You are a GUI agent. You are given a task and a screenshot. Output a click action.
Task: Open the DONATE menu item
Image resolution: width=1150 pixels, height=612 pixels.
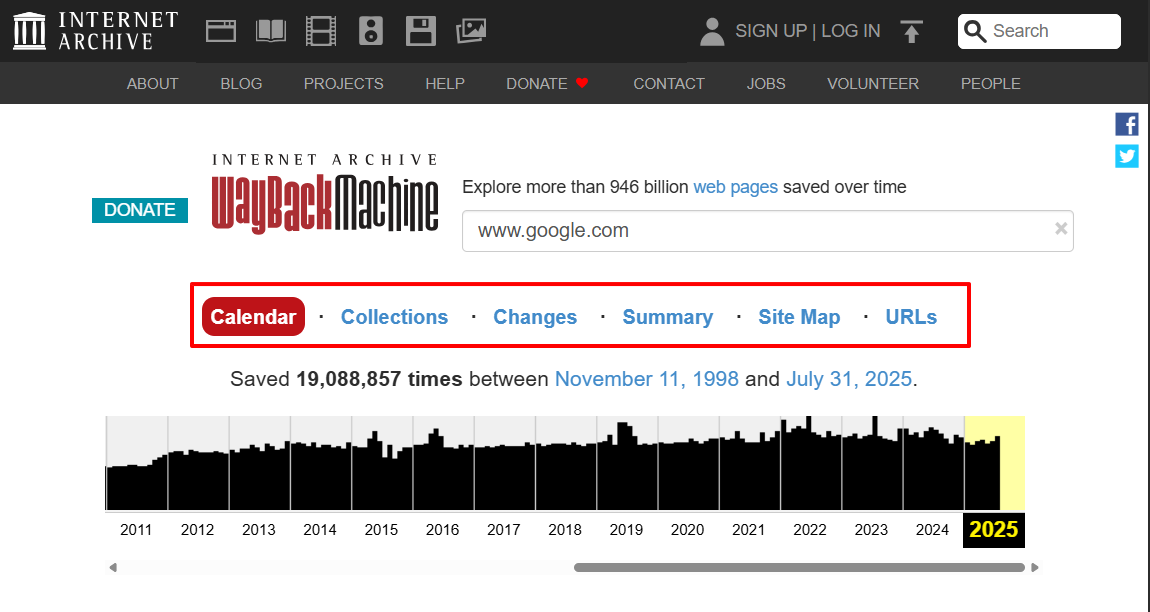[x=537, y=84]
